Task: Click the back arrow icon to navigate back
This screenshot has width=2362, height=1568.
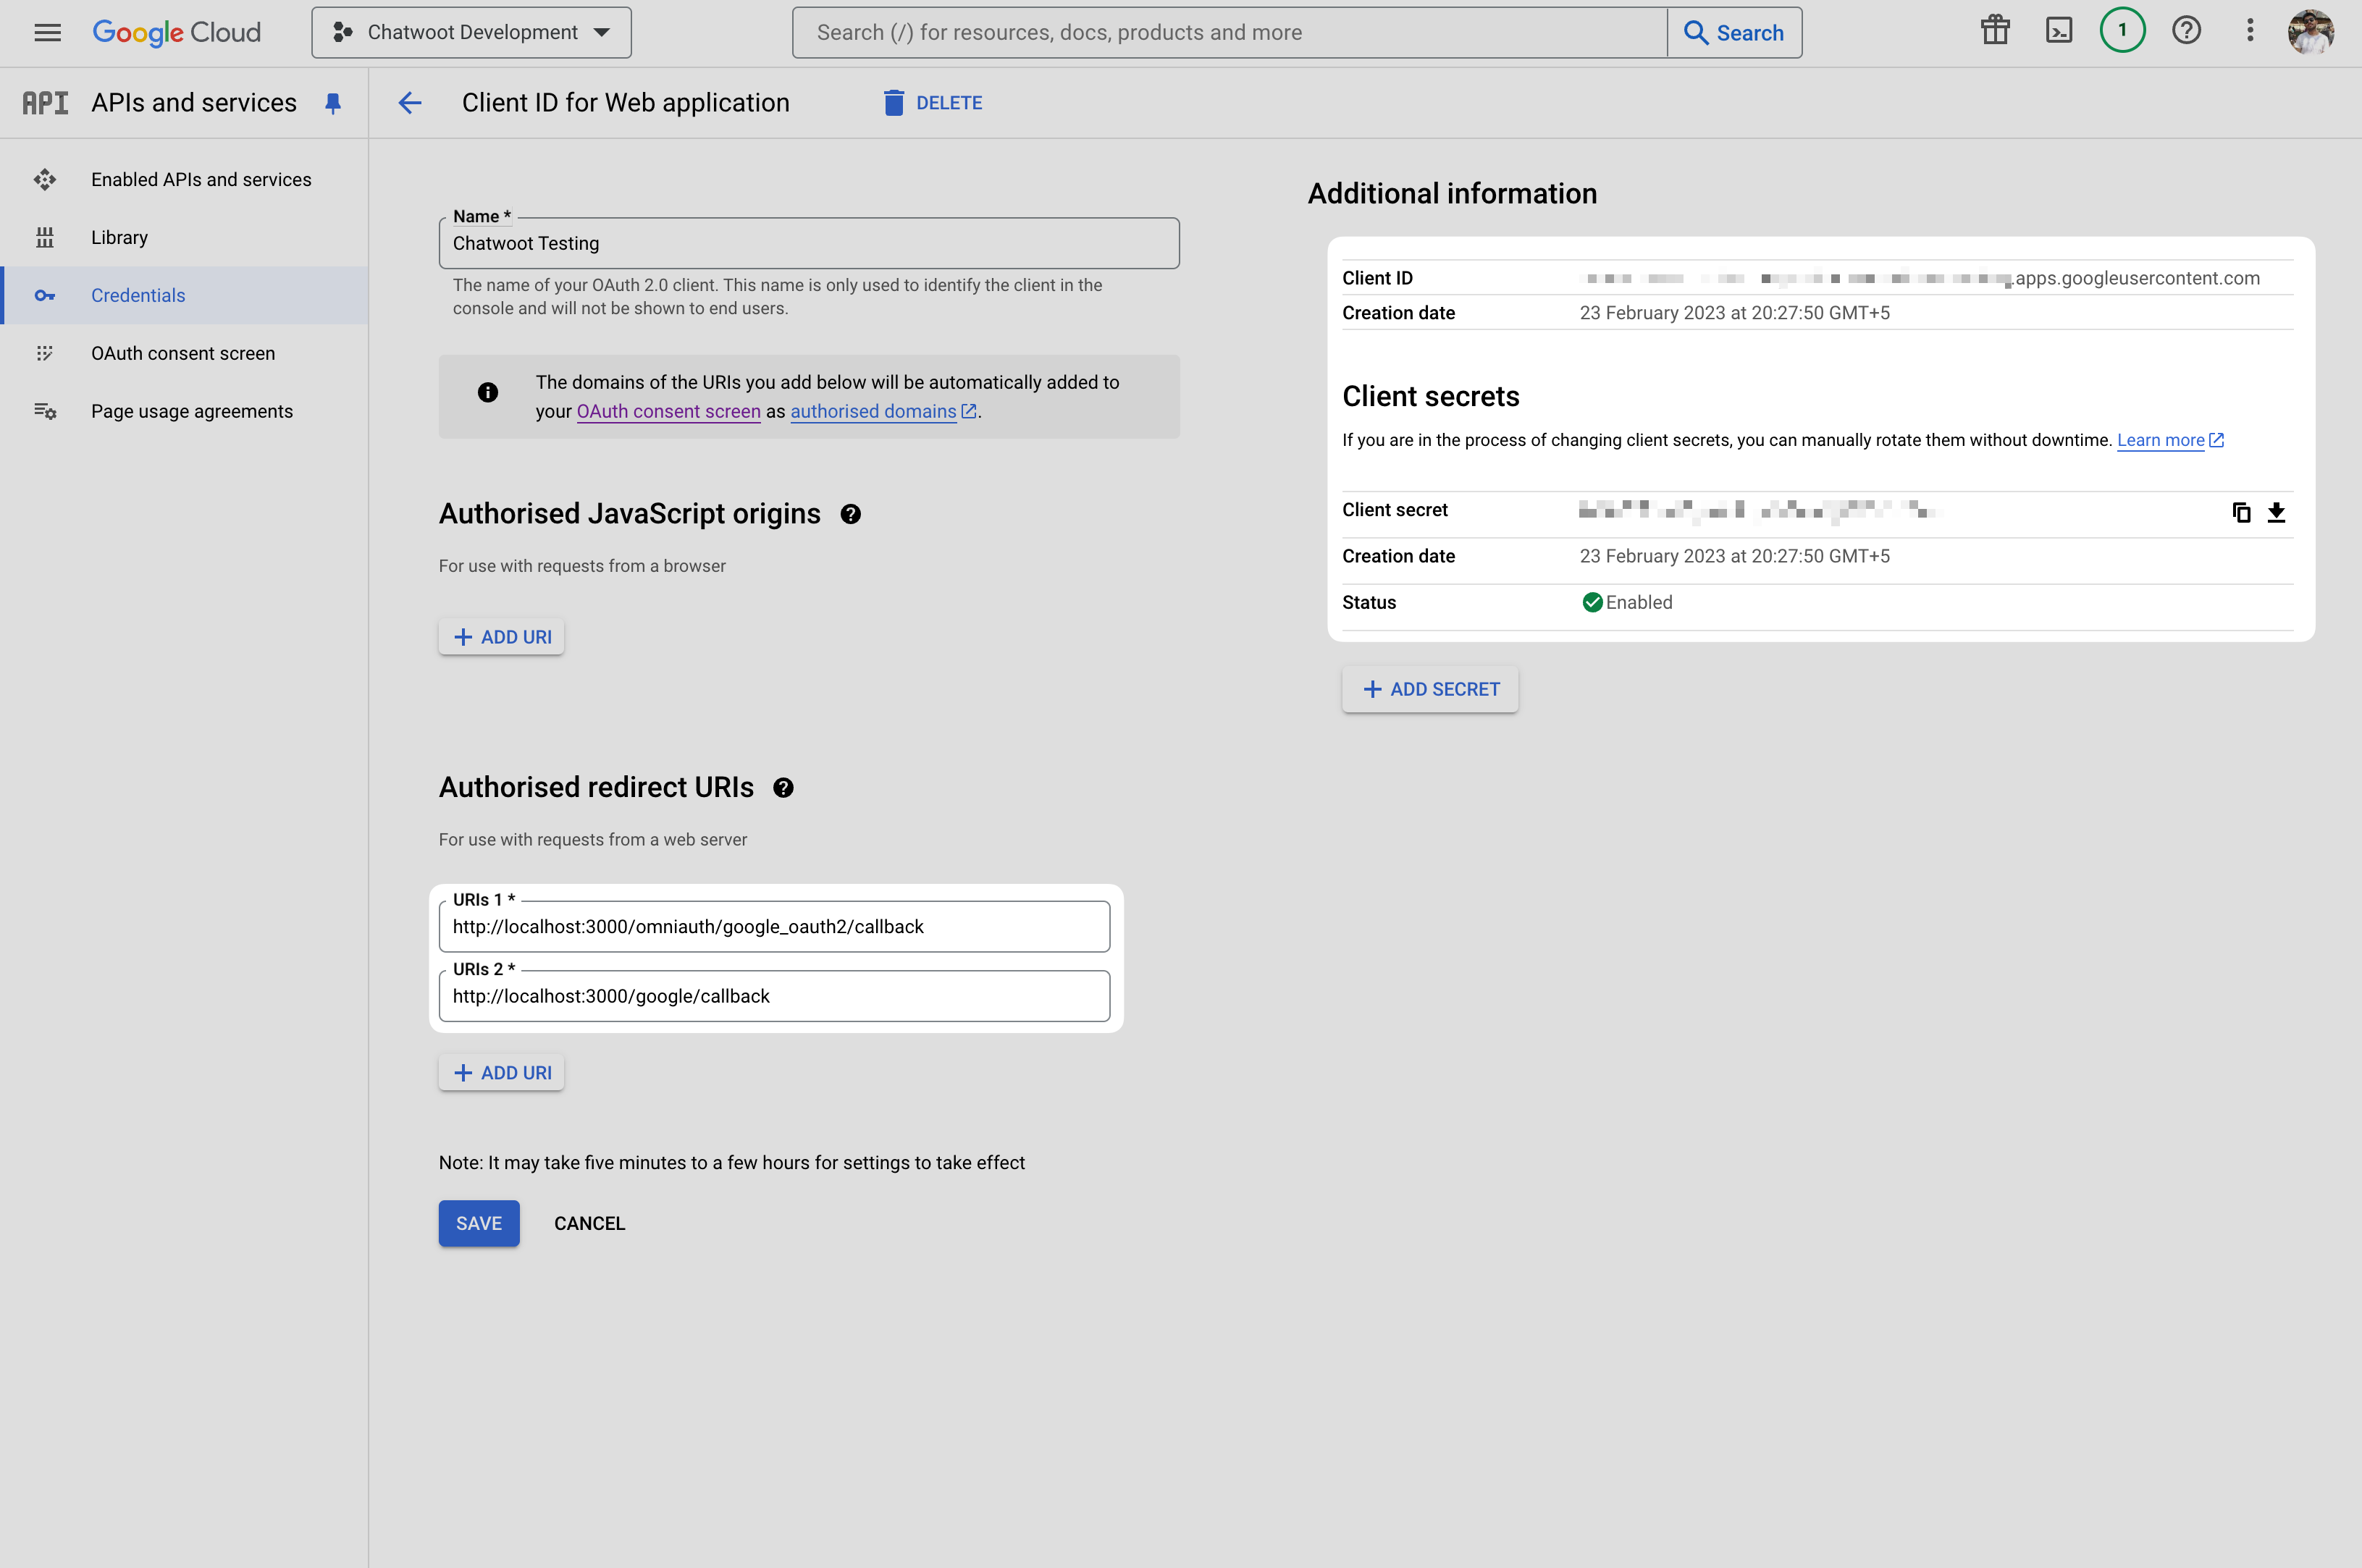Action: [406, 101]
